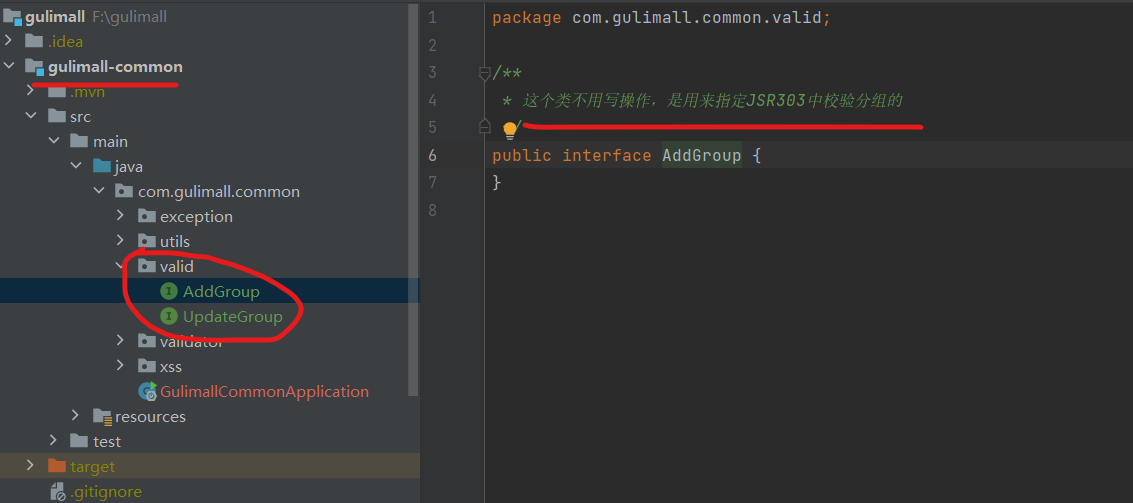Select the target folder label

click(x=92, y=467)
